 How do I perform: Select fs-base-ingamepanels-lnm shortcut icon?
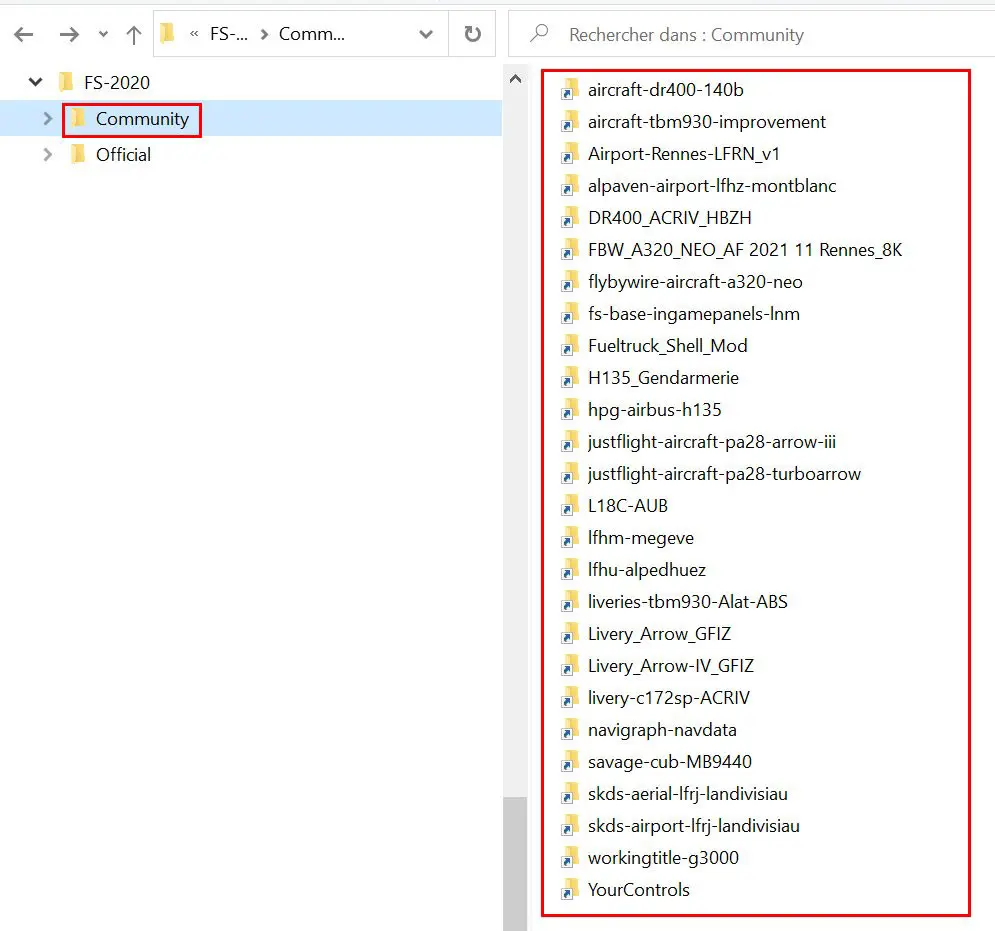pyautogui.click(x=569, y=314)
